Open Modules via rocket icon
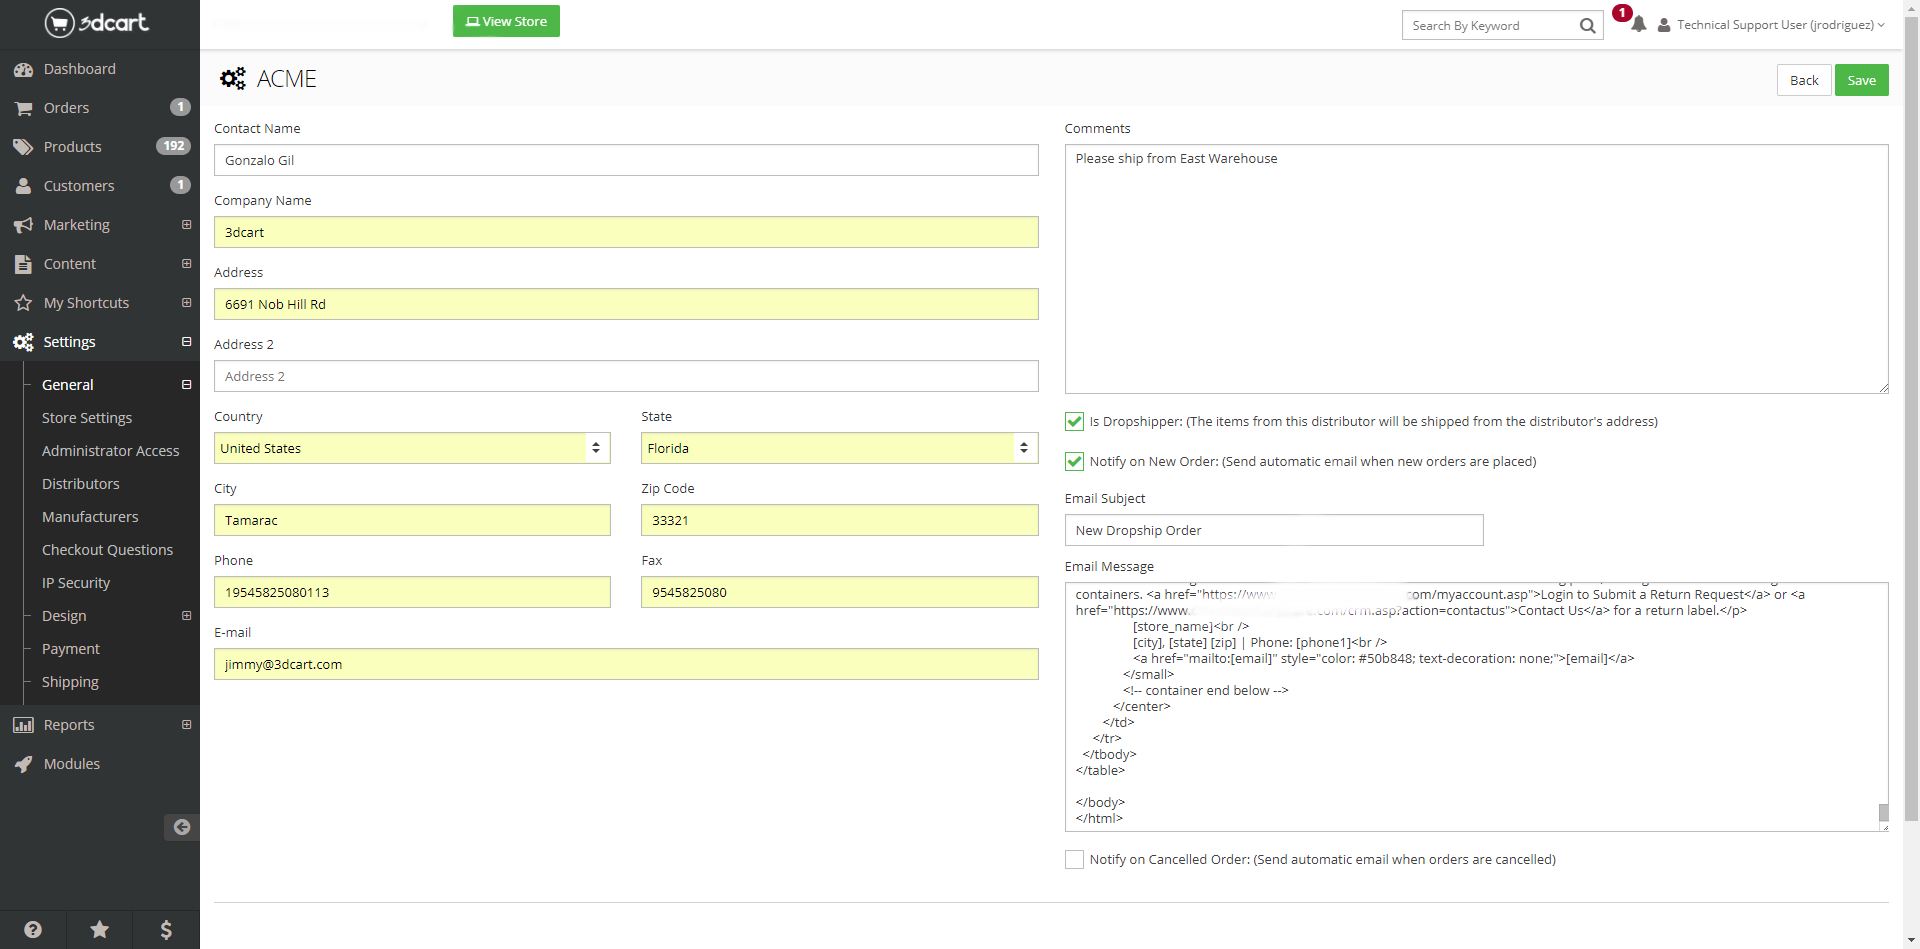 coord(24,764)
